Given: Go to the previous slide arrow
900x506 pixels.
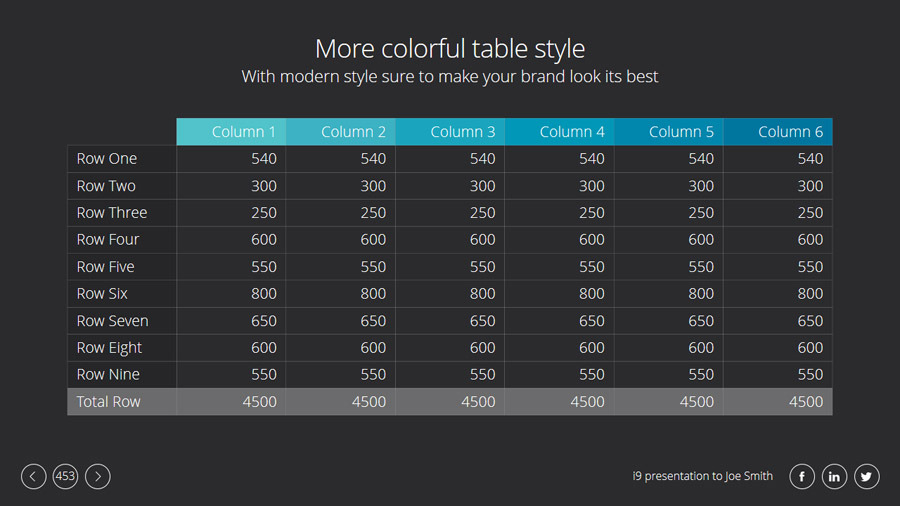Looking at the screenshot, I should [x=34, y=476].
